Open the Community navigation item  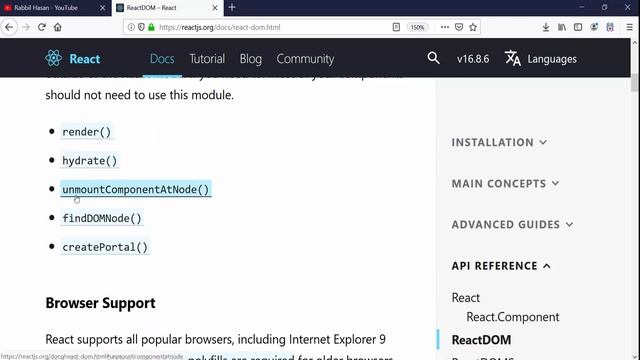click(305, 59)
